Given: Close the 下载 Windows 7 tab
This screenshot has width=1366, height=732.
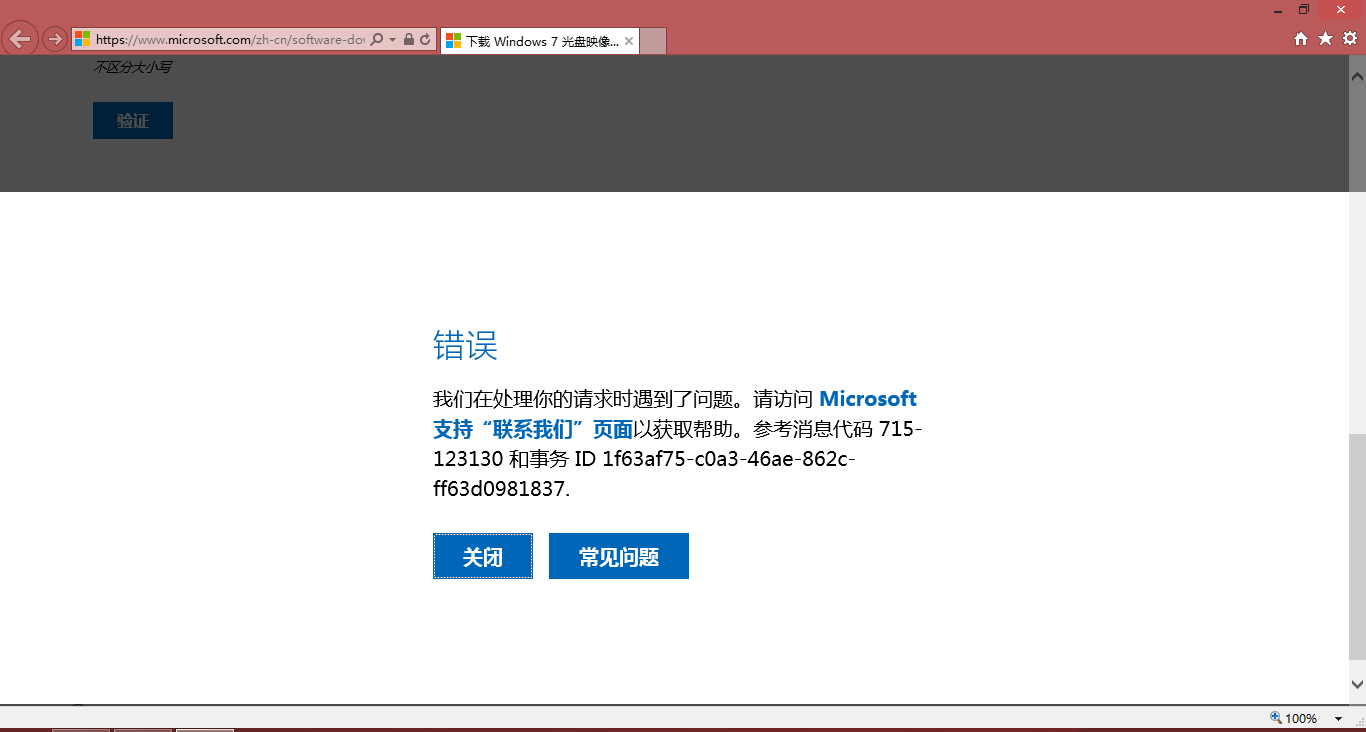Looking at the screenshot, I should tap(629, 41).
